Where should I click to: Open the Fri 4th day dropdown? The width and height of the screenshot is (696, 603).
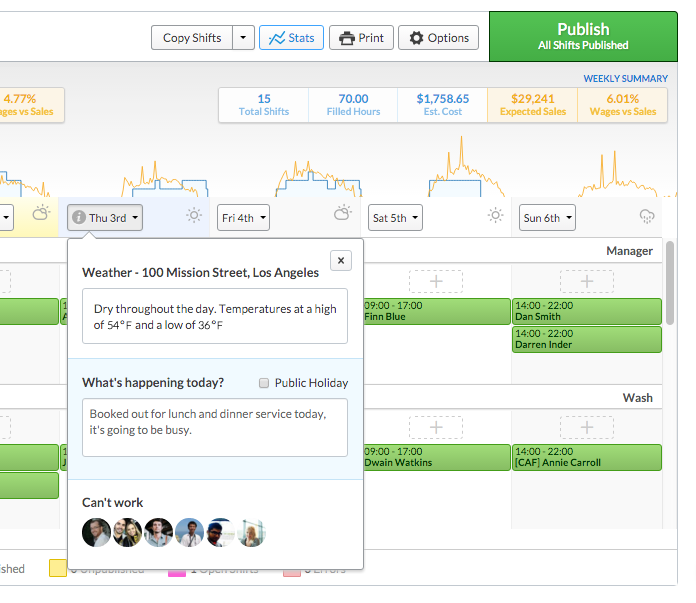(x=244, y=217)
